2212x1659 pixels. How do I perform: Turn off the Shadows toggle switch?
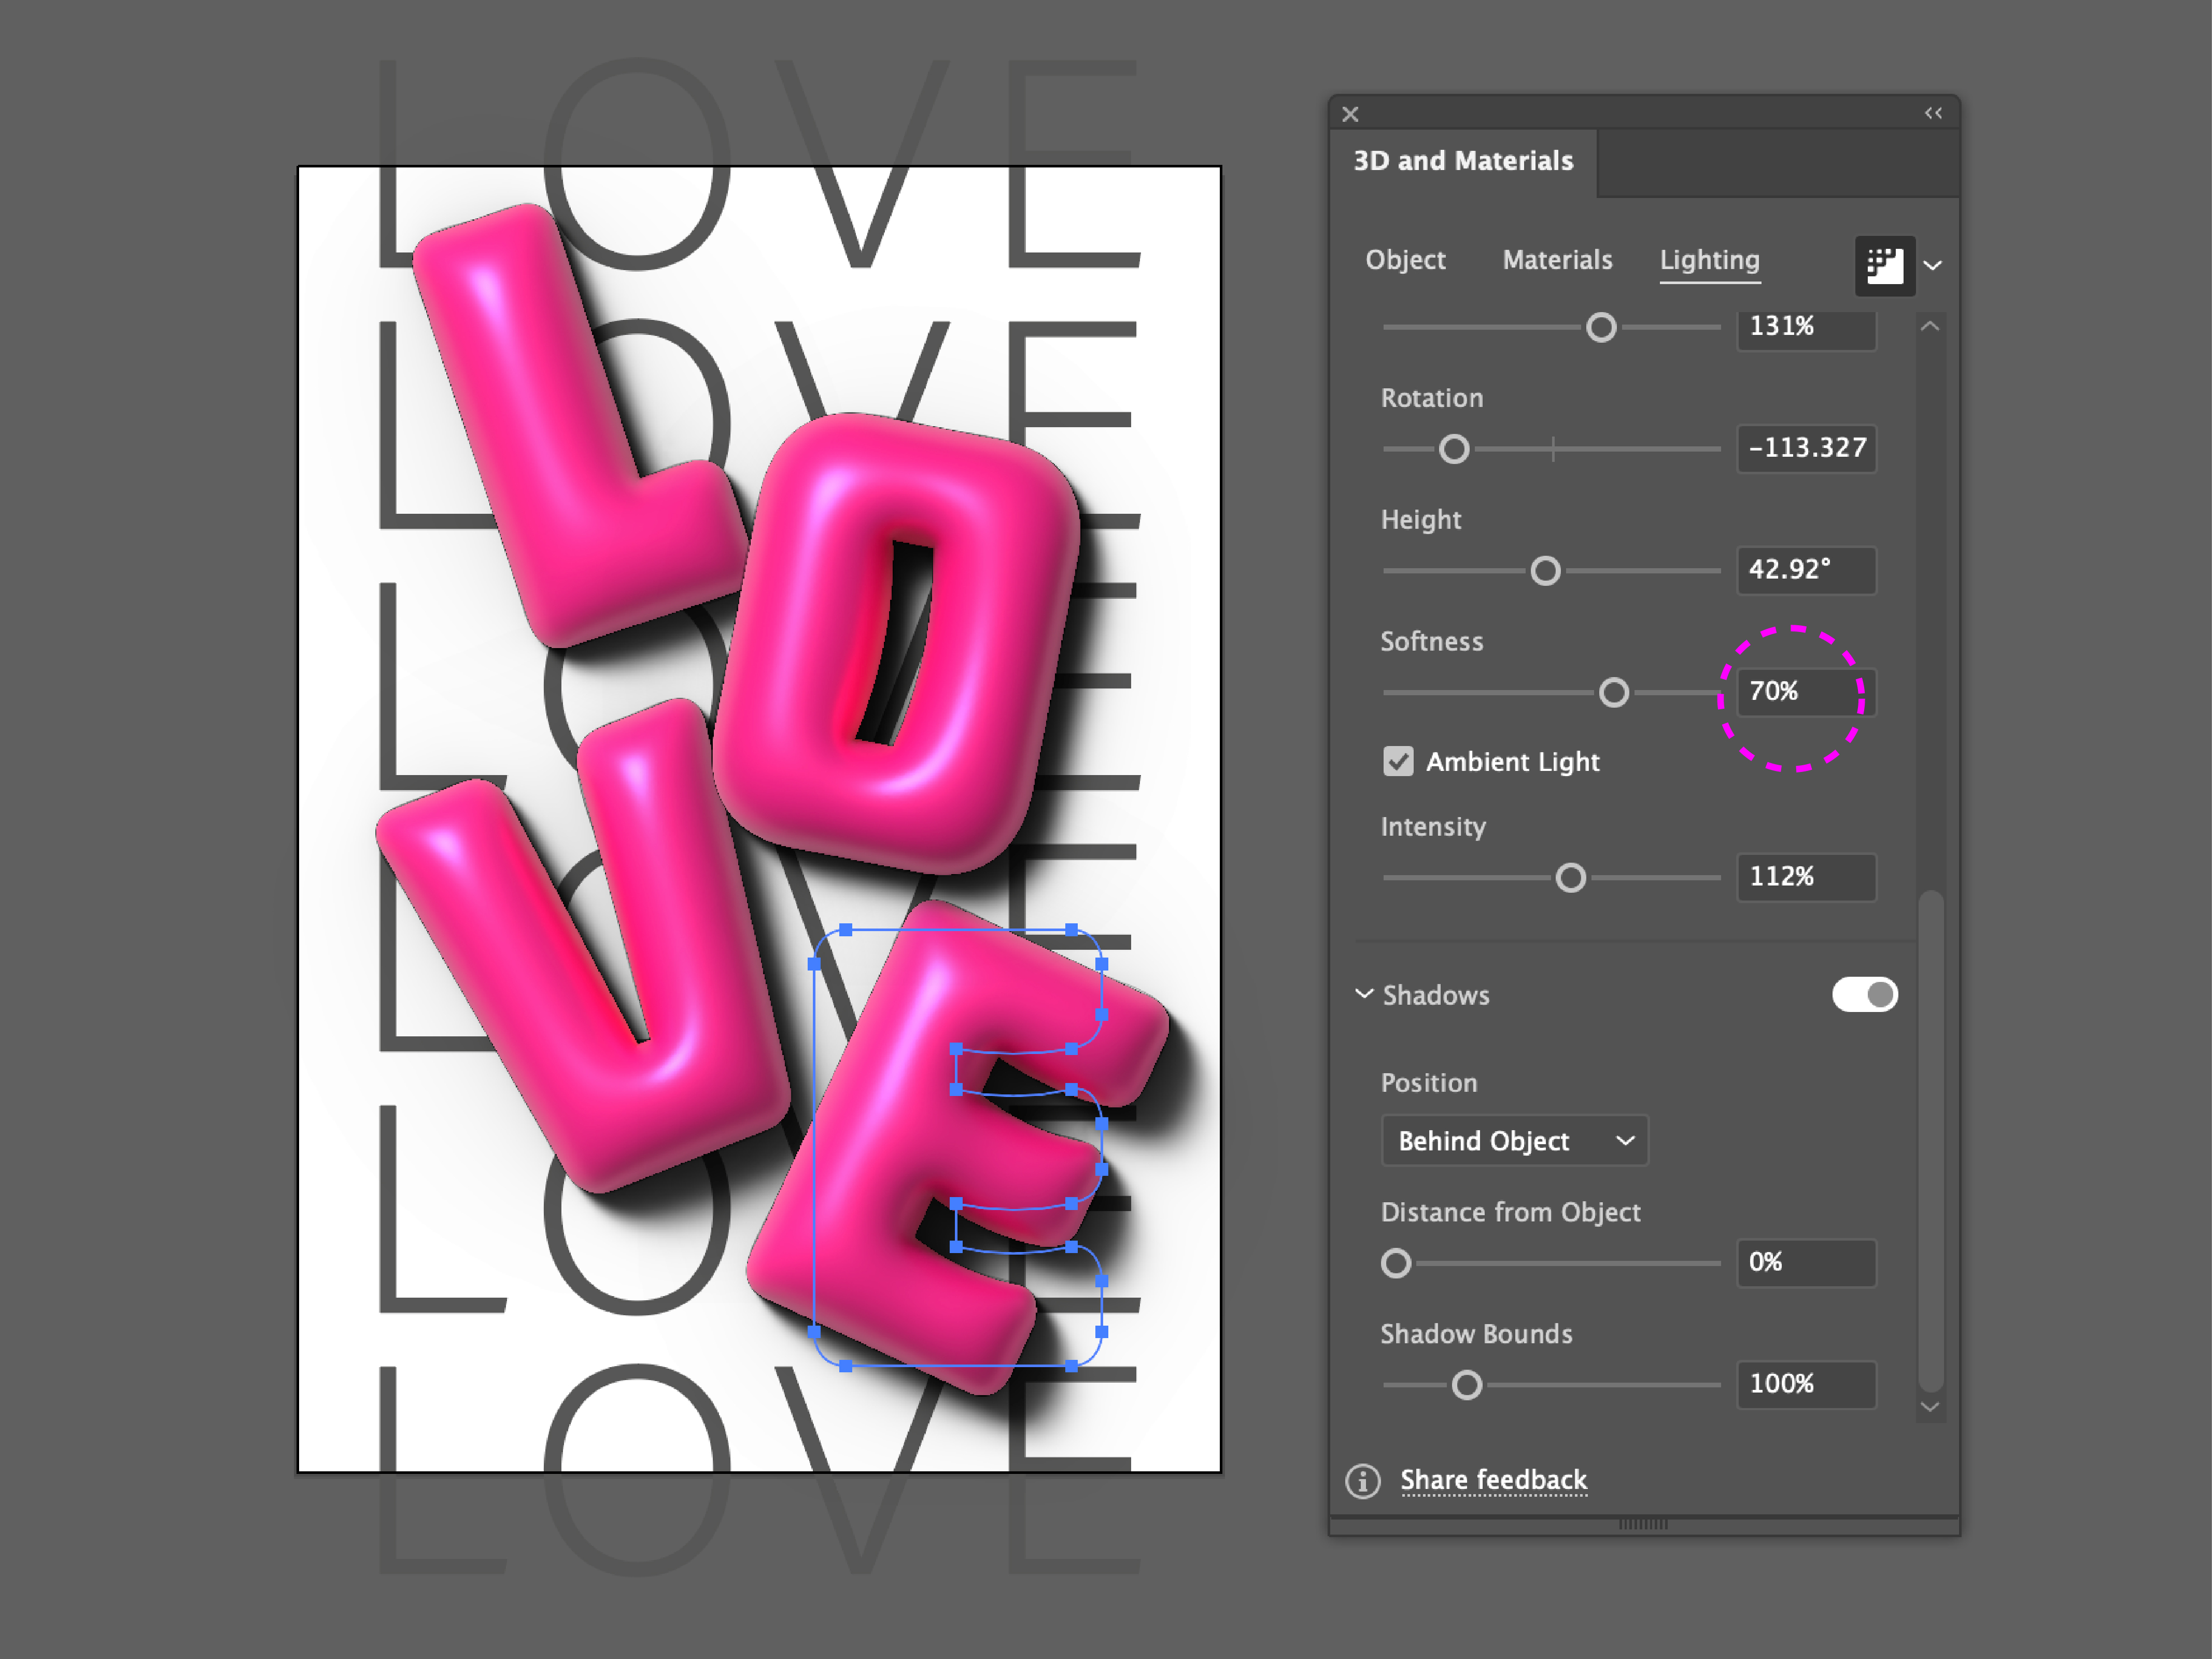tap(1864, 994)
